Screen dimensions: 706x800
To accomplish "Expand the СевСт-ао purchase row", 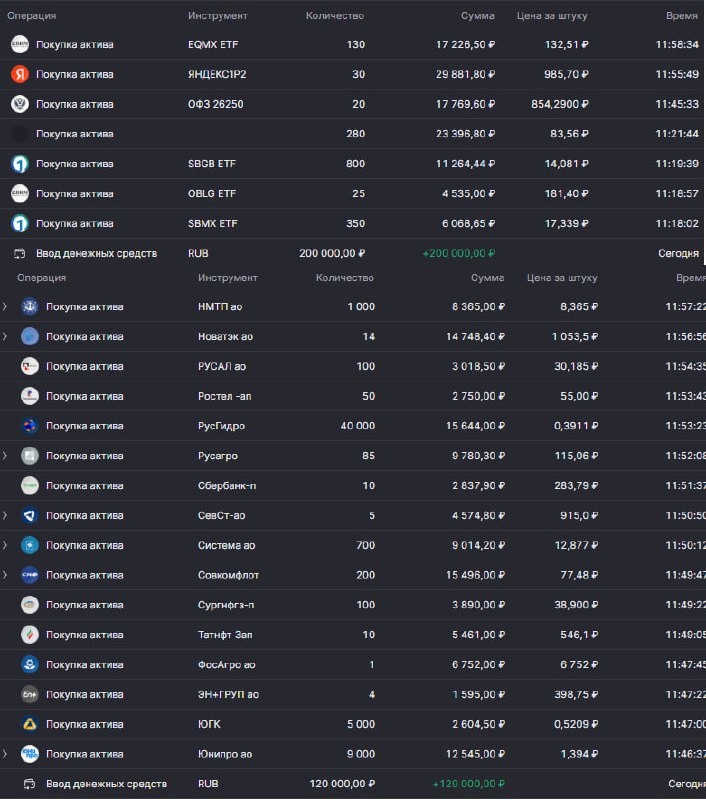I will [x=5, y=515].
